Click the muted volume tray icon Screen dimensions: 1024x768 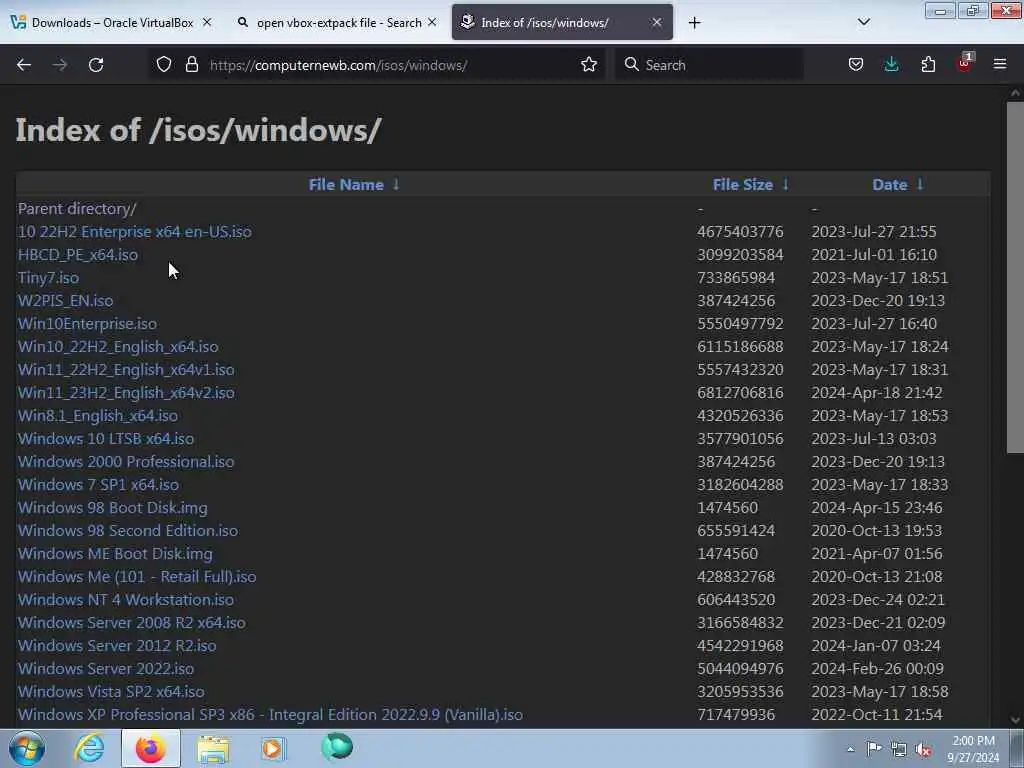tap(923, 750)
